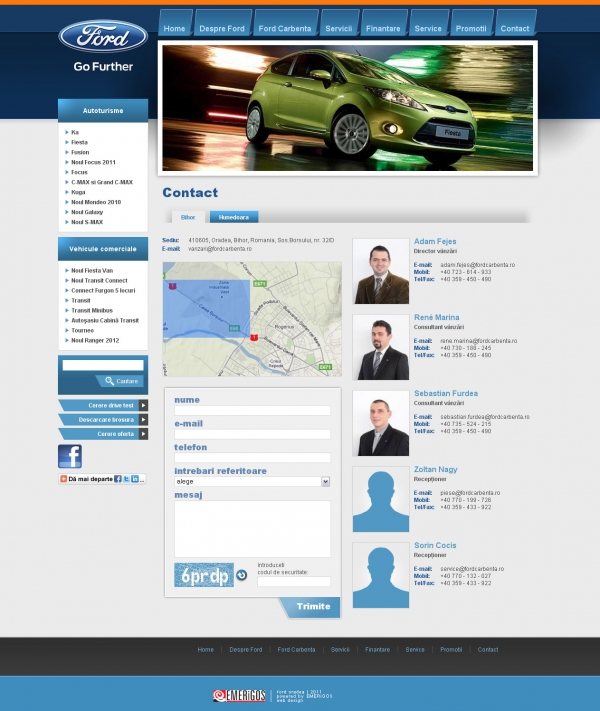Open the Ka model link
The height and width of the screenshot is (711, 600).
tap(75, 132)
